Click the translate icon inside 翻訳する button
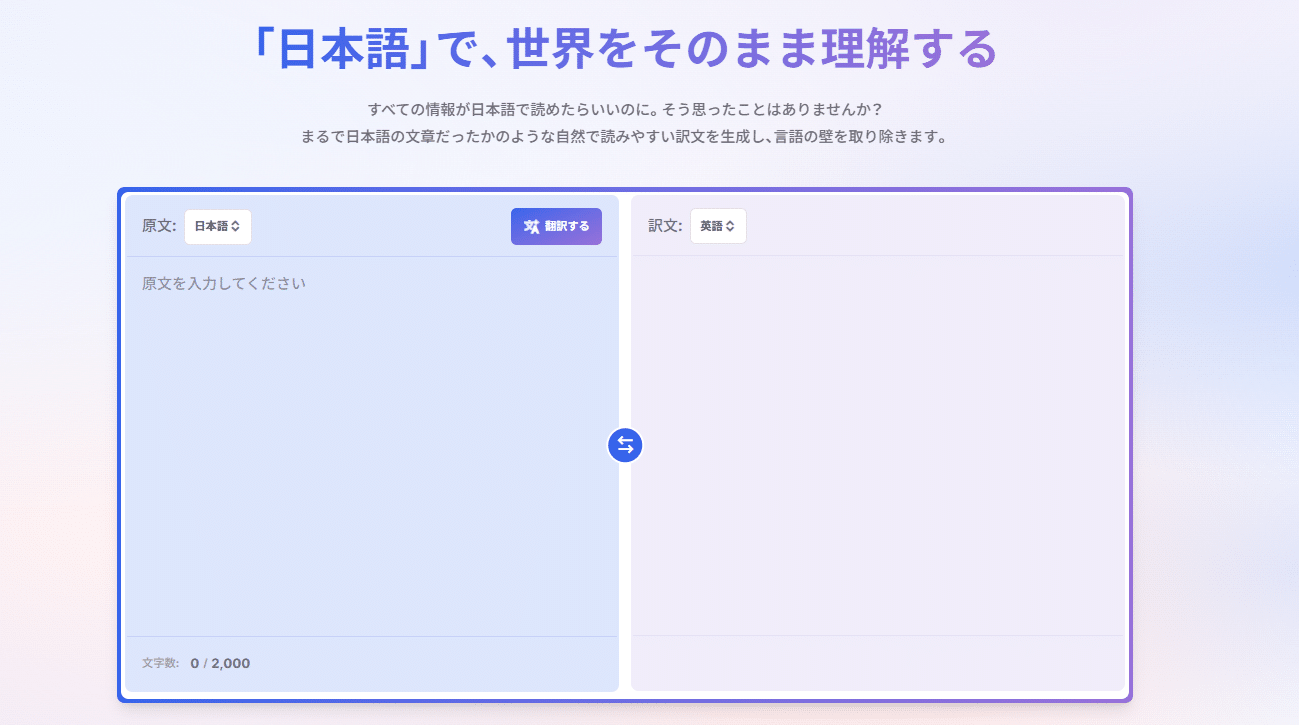 [531, 227]
